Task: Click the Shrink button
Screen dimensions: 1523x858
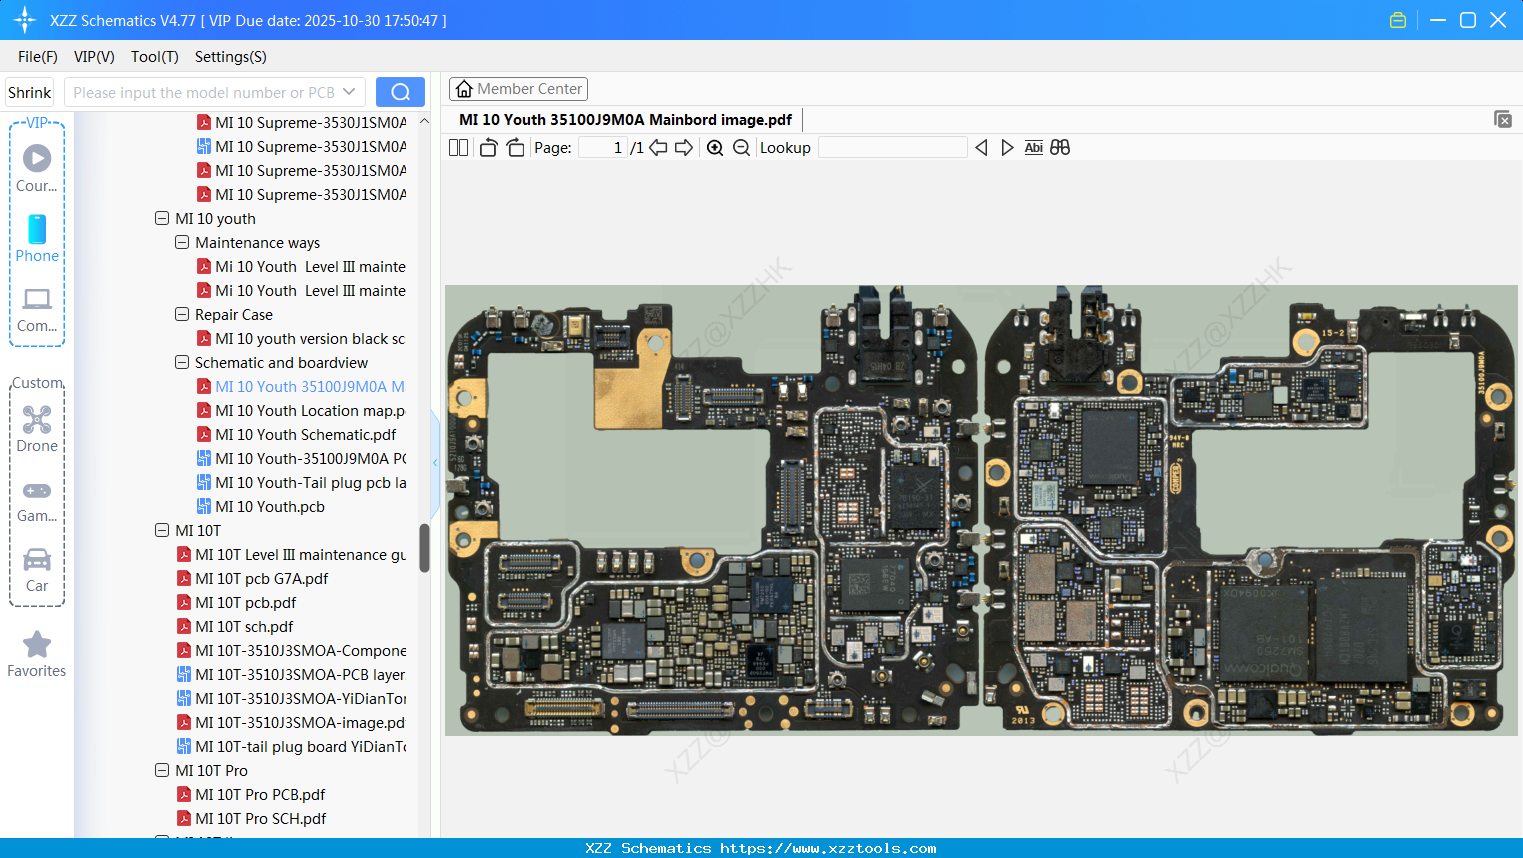Action: pos(29,91)
